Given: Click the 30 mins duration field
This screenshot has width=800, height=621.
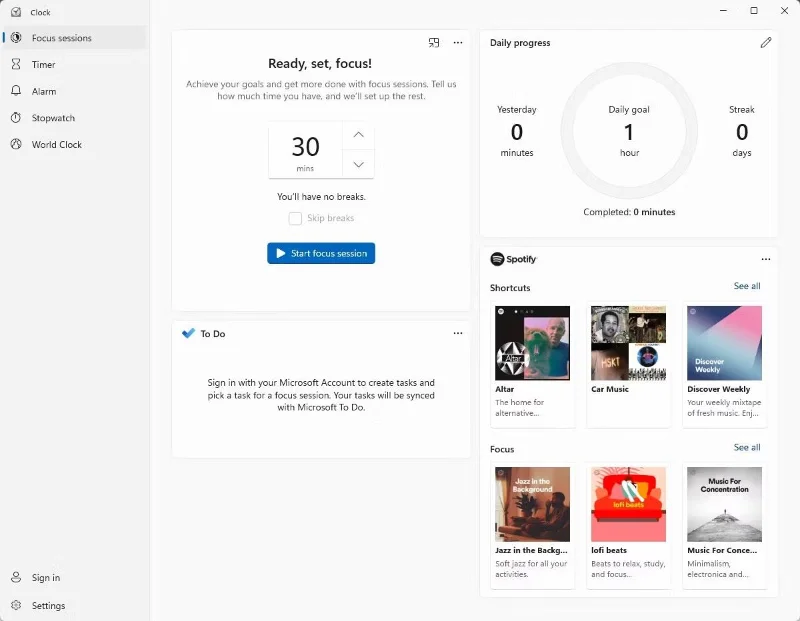Looking at the screenshot, I should tap(305, 150).
